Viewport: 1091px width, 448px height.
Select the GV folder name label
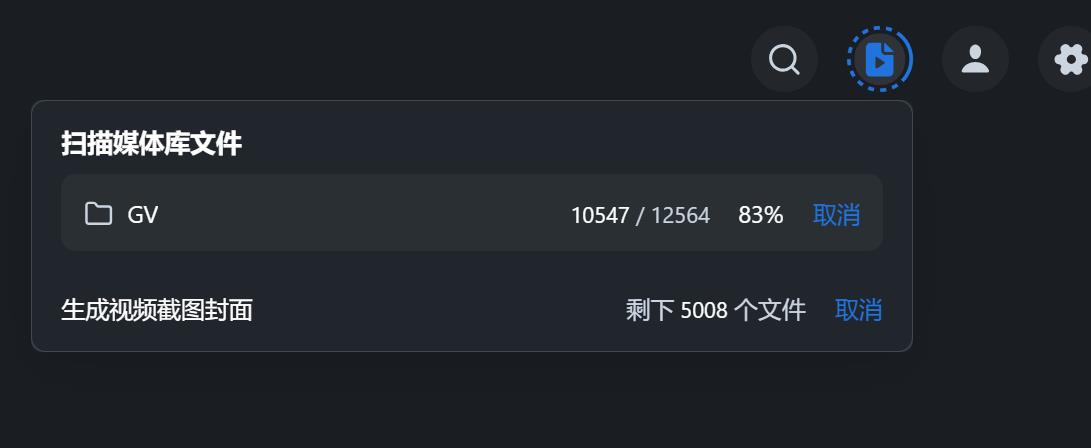(143, 215)
